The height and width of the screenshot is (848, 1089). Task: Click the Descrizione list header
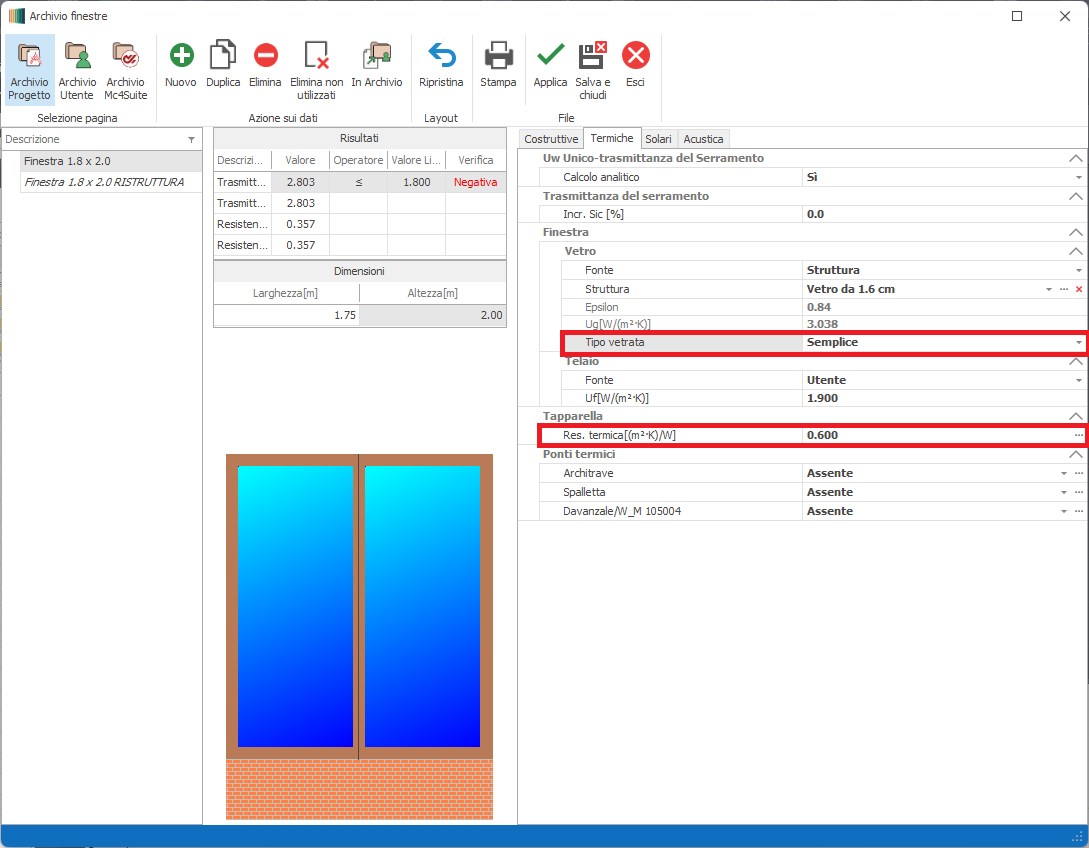click(101, 140)
